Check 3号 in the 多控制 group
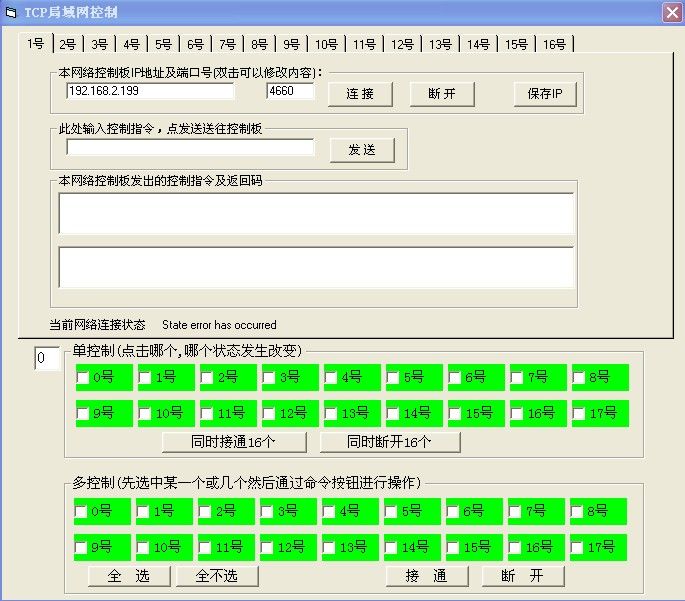 coord(268,512)
